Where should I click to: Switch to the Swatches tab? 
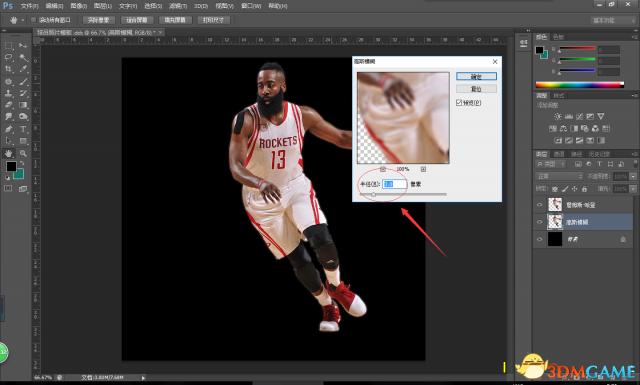(x=558, y=37)
